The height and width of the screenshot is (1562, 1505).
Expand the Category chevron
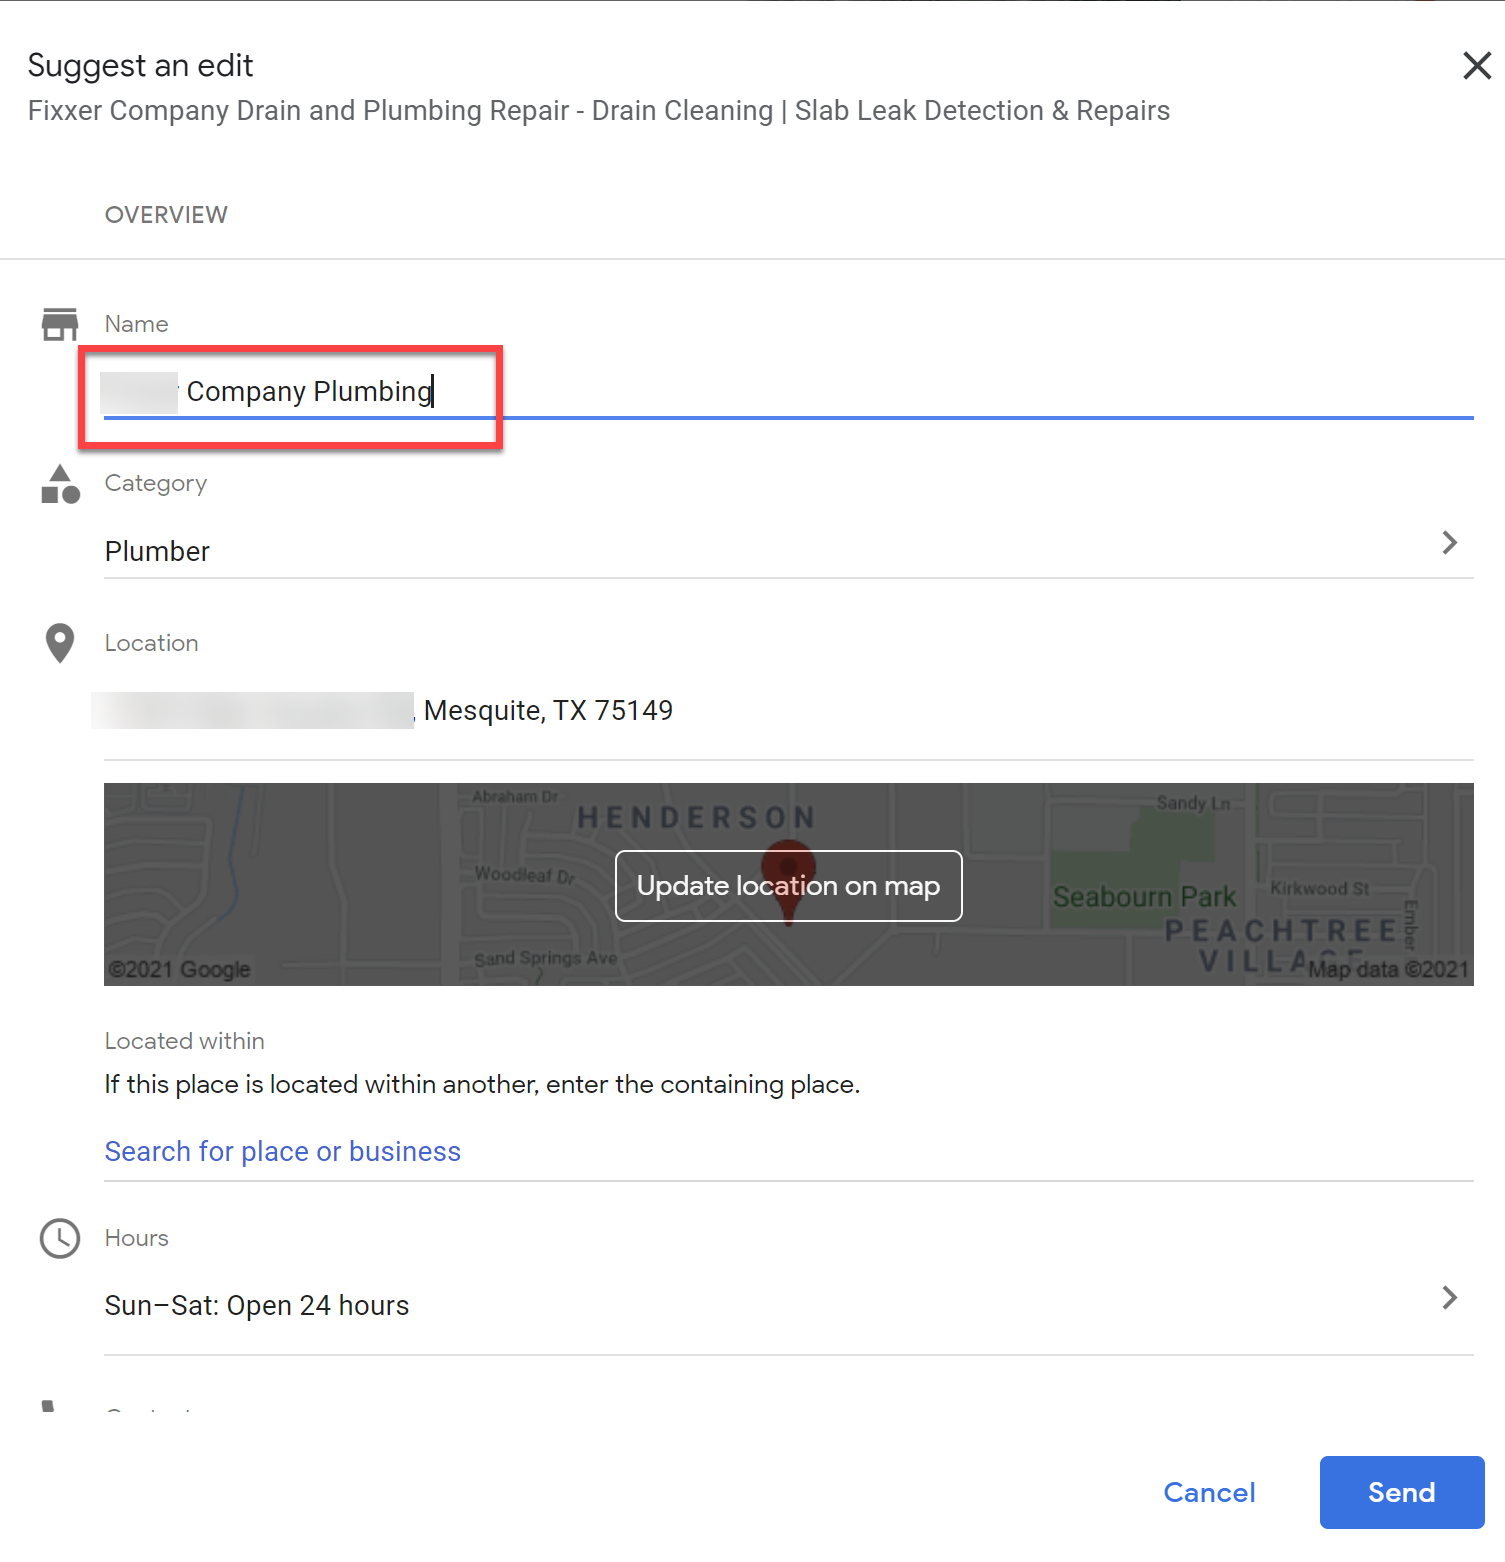(x=1449, y=542)
